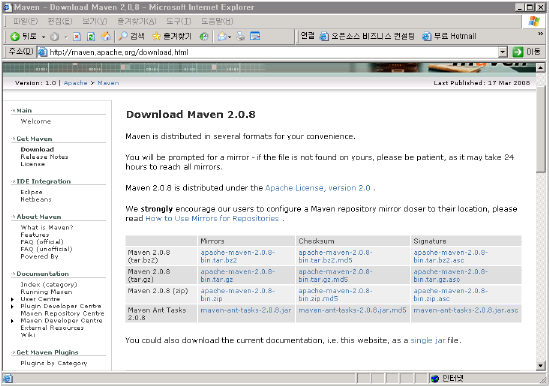The image size is (549, 386).
Task: Open the Features sidebar link
Action: (x=35, y=235)
